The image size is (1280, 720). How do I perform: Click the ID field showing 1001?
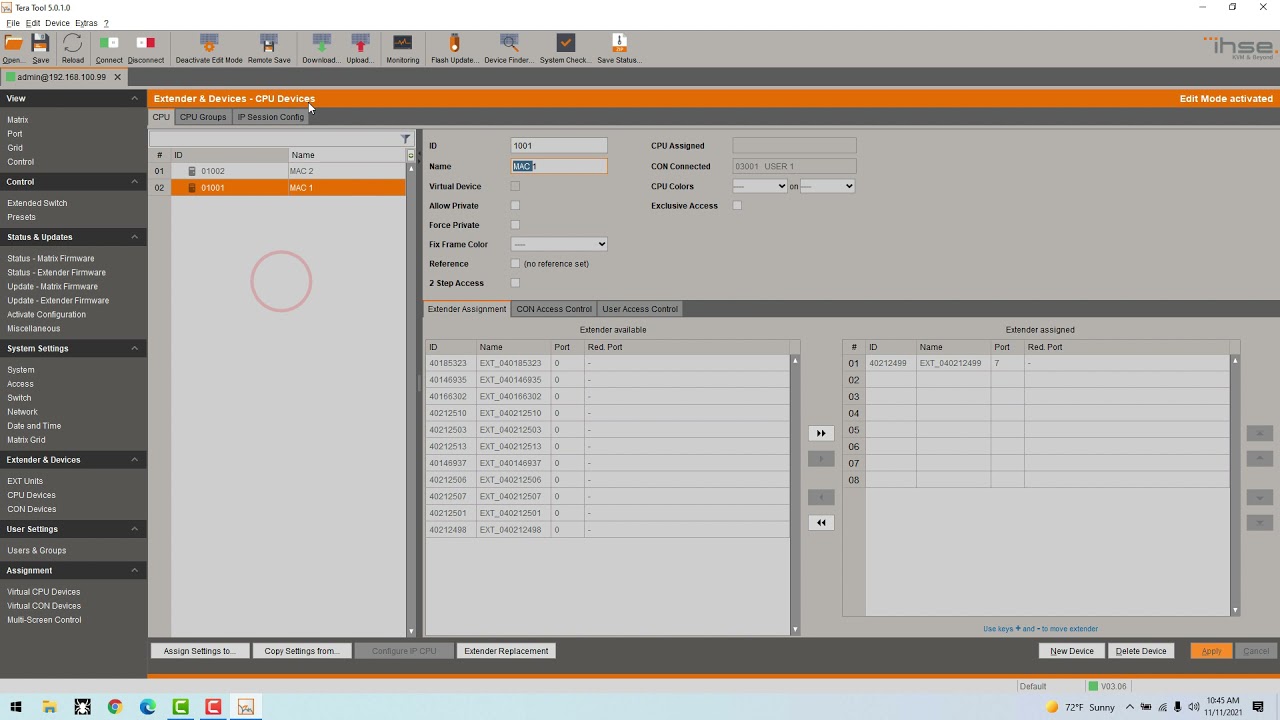pyautogui.click(x=559, y=146)
